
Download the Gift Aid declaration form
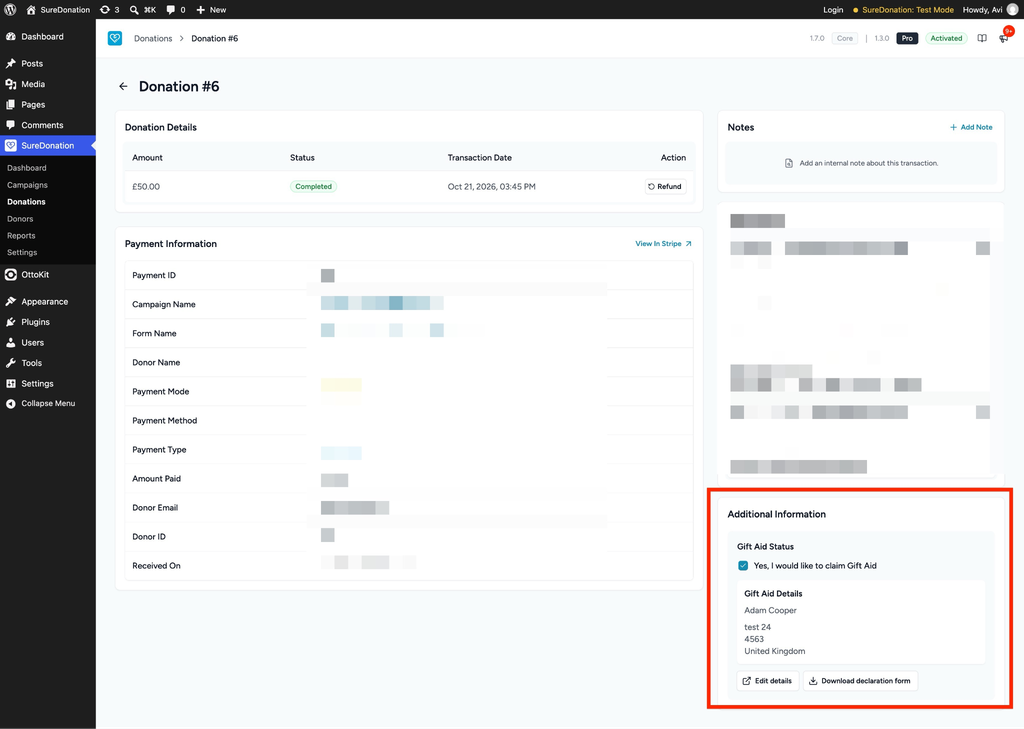[860, 681]
